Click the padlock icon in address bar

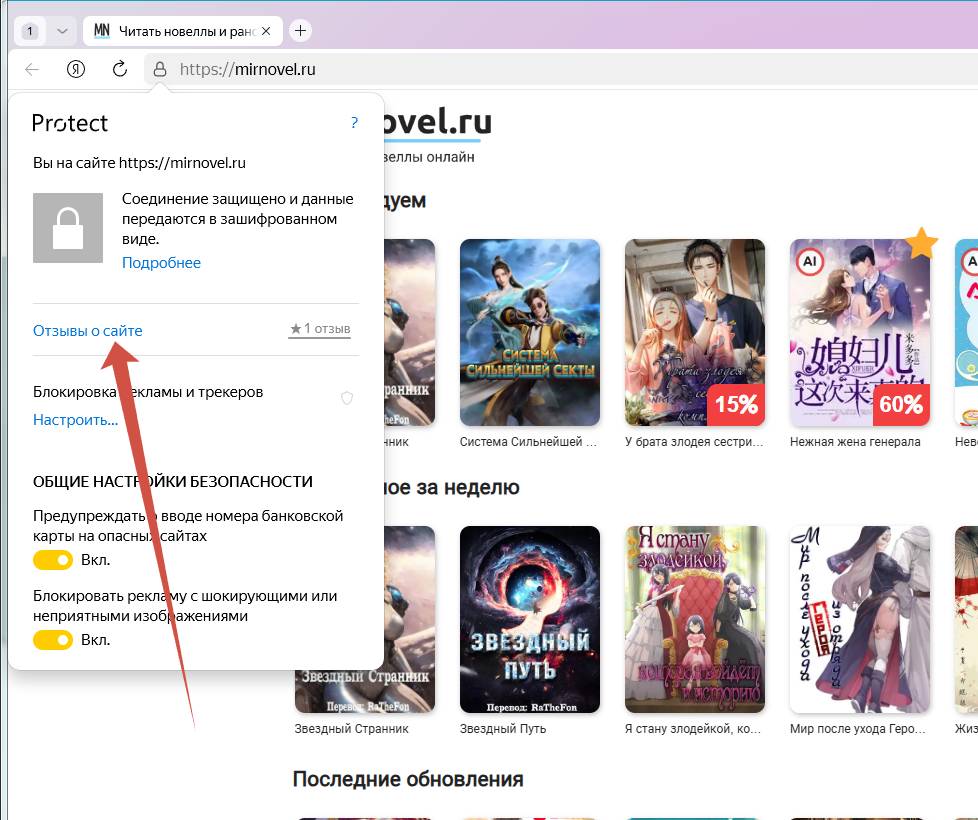pyautogui.click(x=160, y=69)
